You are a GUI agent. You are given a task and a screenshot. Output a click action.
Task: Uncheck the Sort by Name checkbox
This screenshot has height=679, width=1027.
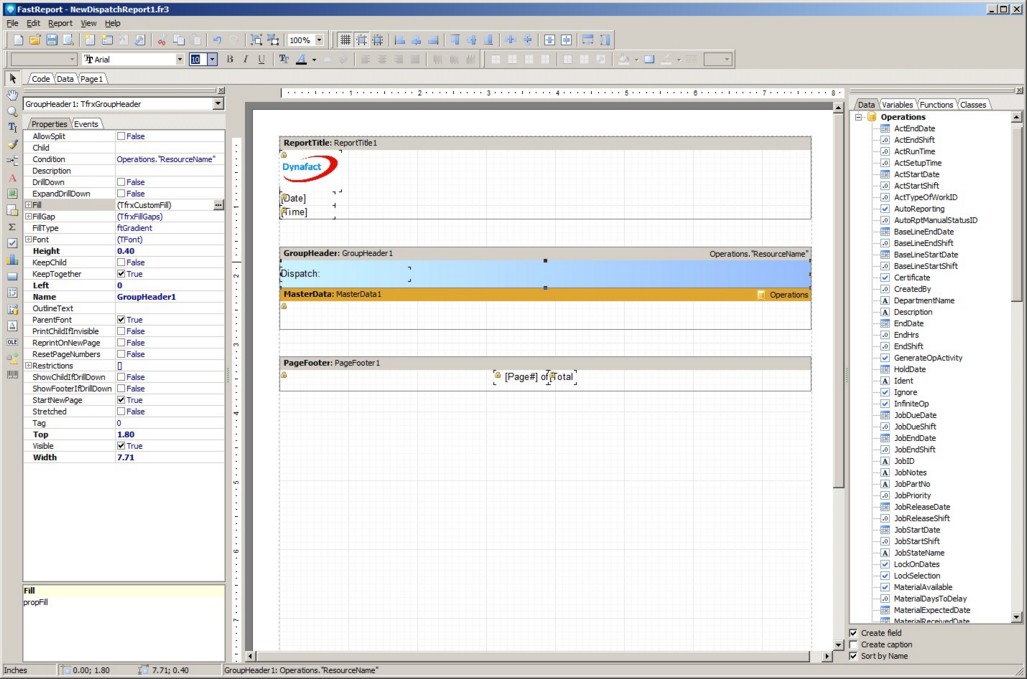point(853,656)
